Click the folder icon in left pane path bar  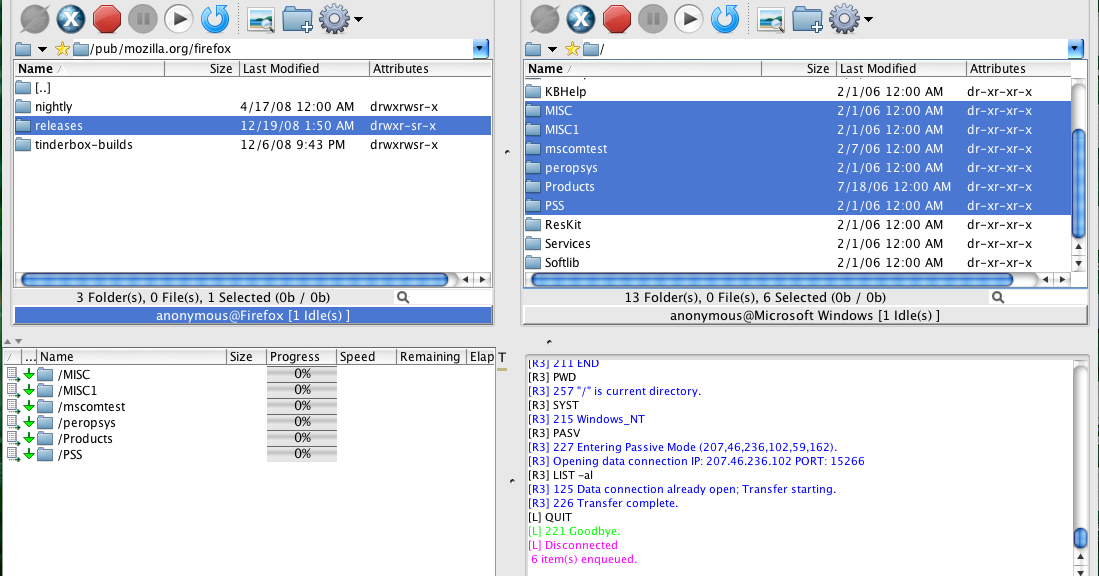(x=23, y=49)
